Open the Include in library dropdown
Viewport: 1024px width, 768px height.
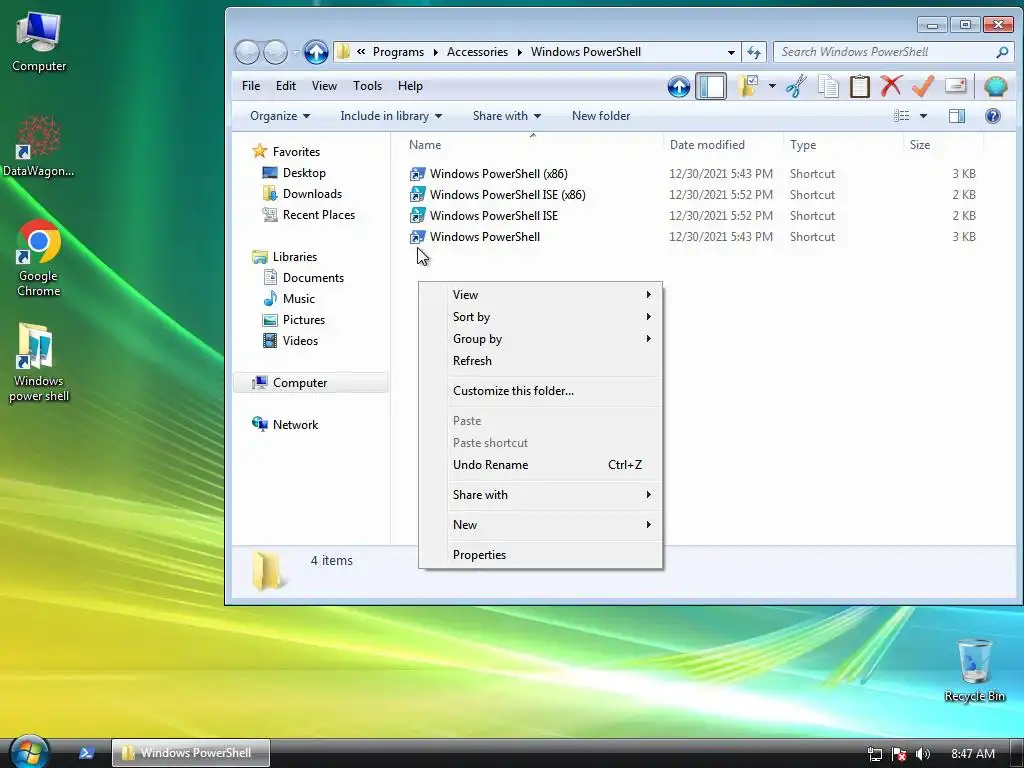pyautogui.click(x=391, y=116)
